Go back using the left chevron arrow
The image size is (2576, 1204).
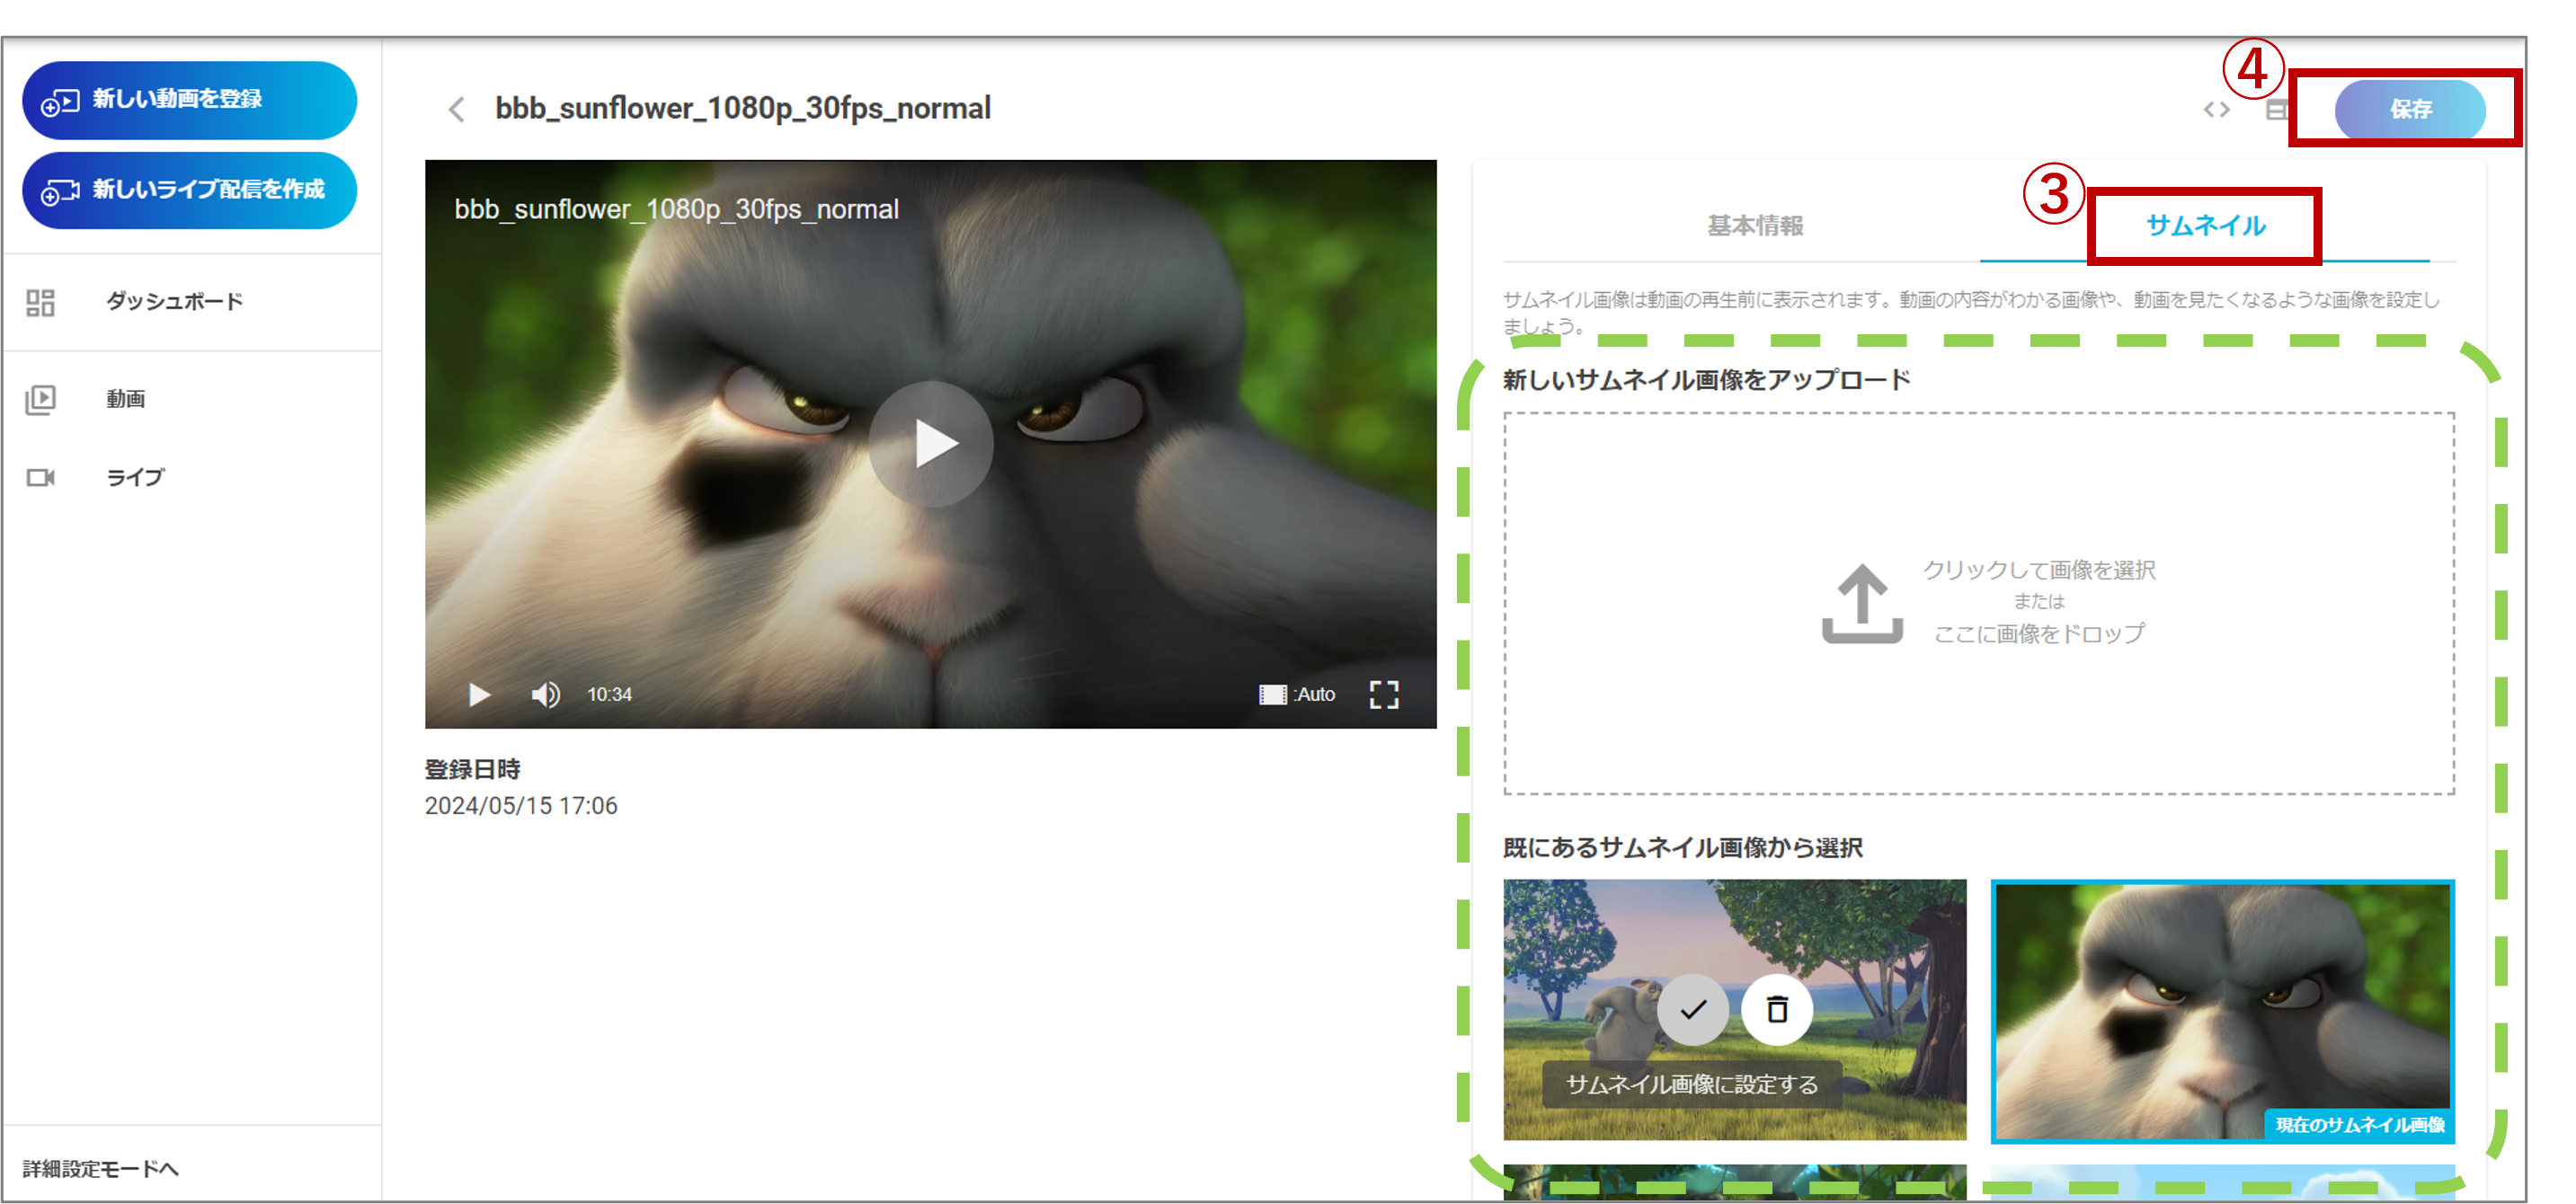457,109
